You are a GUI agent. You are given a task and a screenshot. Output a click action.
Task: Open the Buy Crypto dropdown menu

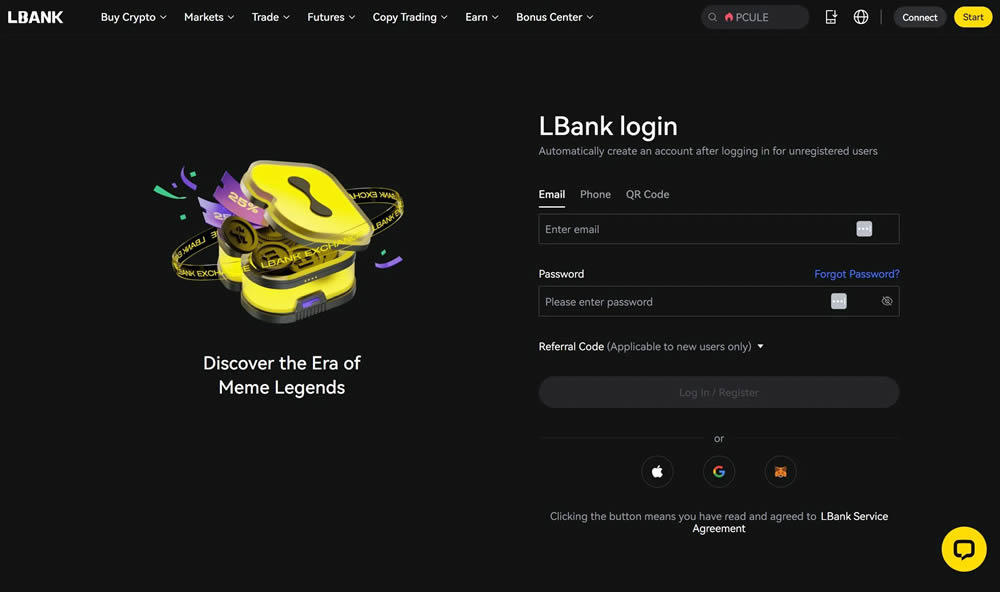[133, 17]
